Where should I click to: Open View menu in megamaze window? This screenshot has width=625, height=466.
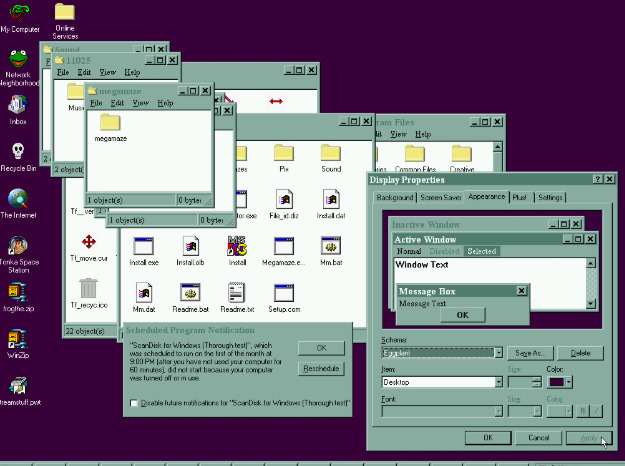point(140,103)
